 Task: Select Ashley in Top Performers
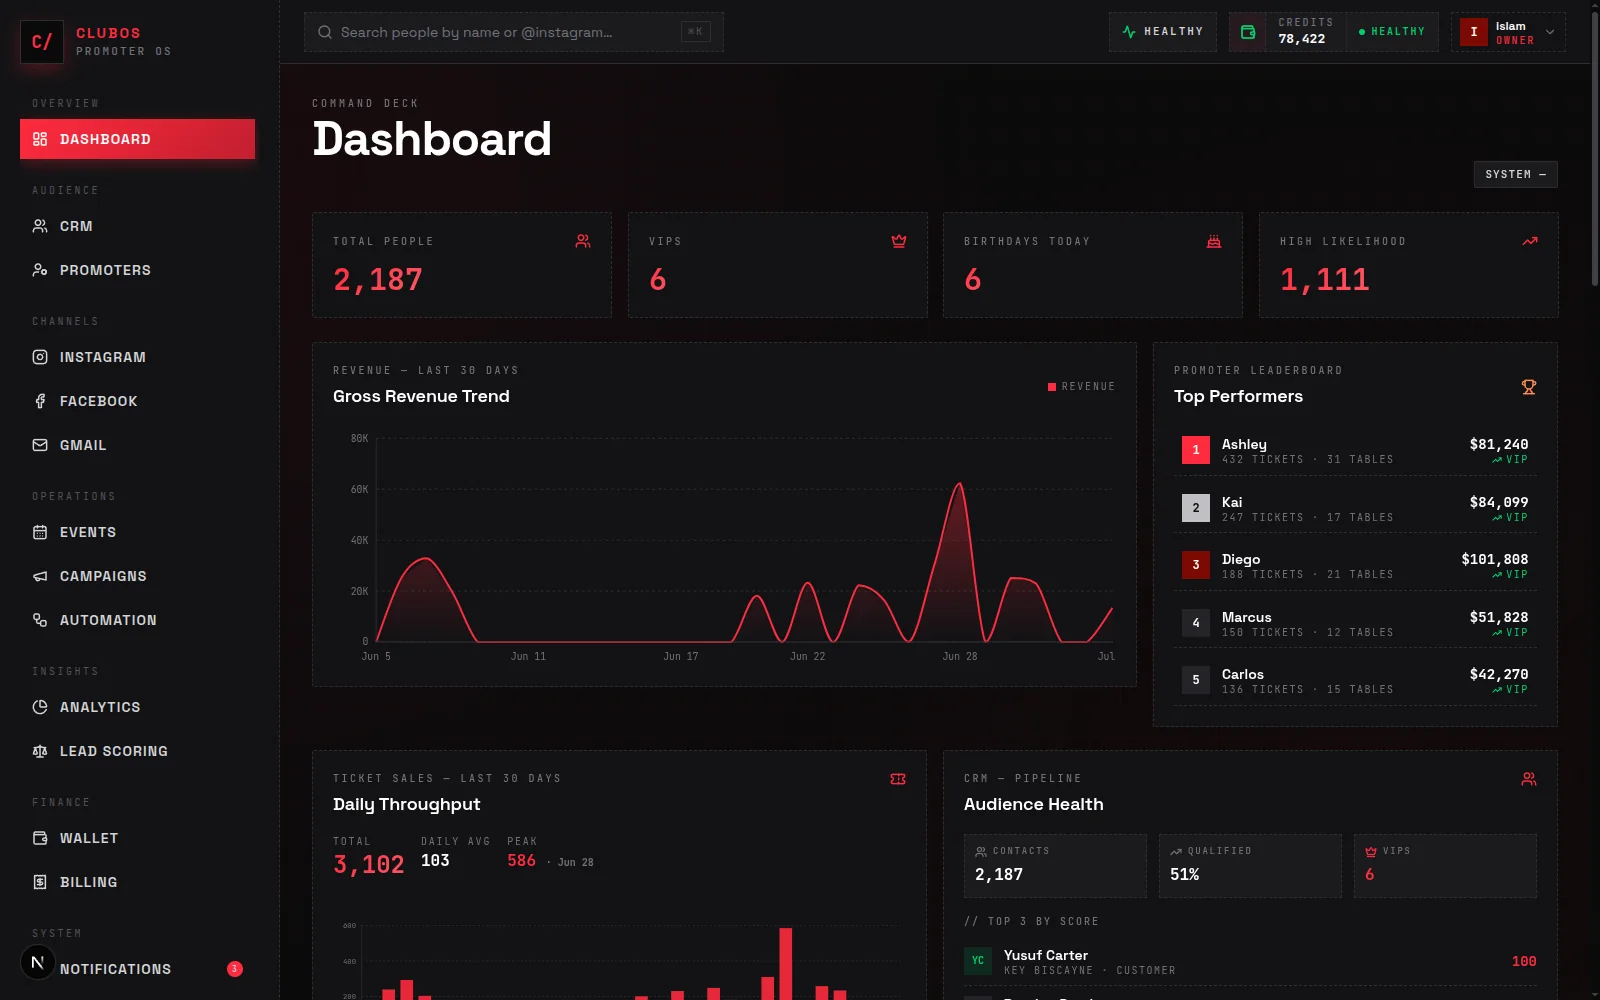click(x=1355, y=450)
